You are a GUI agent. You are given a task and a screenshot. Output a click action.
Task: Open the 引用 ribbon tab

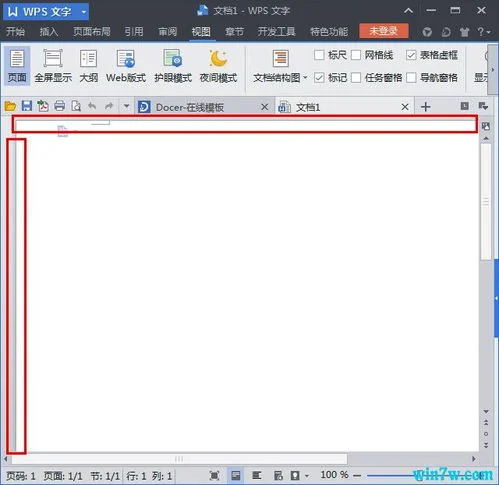point(134,32)
